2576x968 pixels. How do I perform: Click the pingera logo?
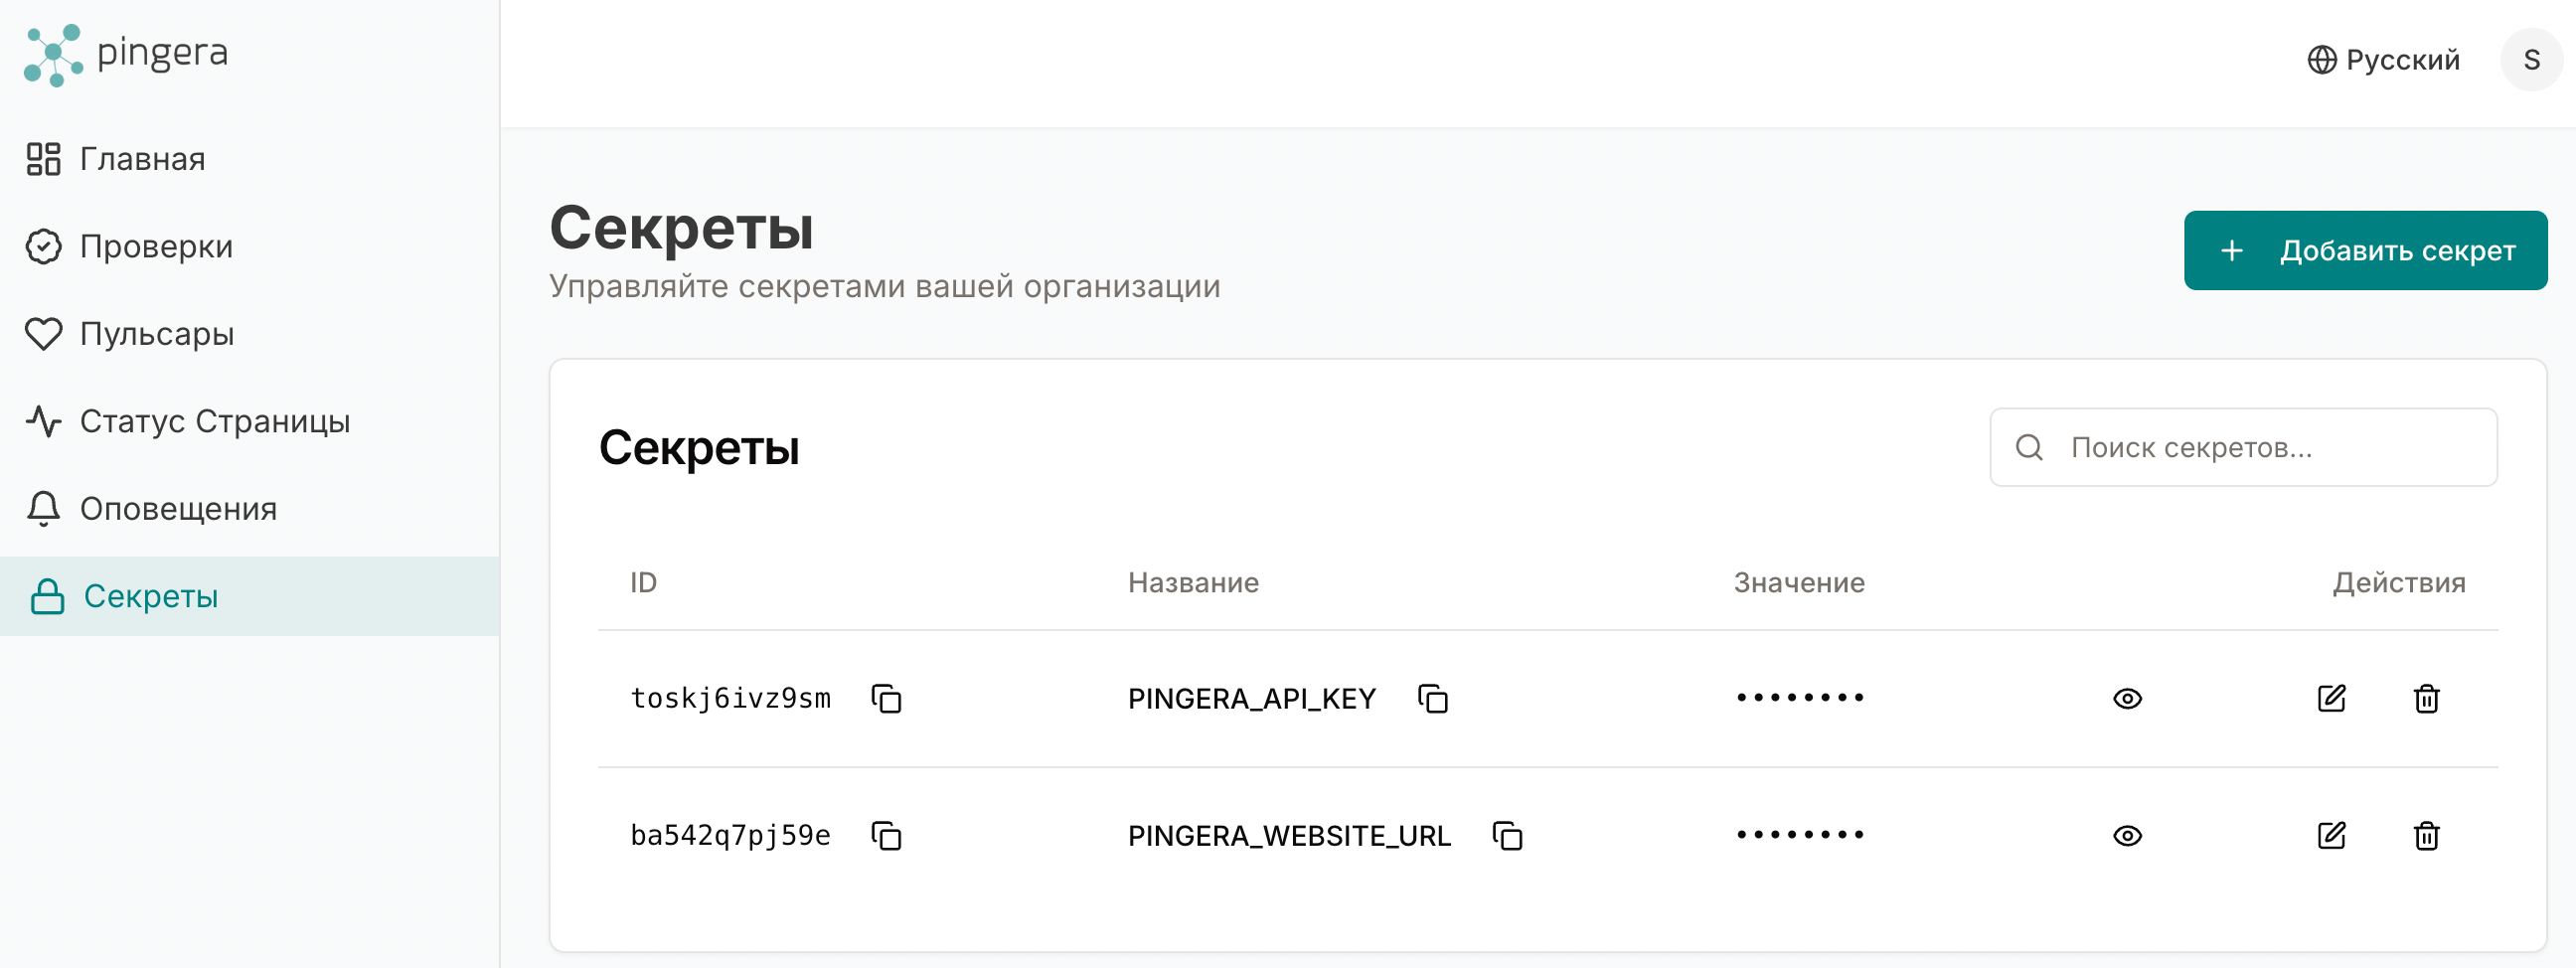(126, 54)
